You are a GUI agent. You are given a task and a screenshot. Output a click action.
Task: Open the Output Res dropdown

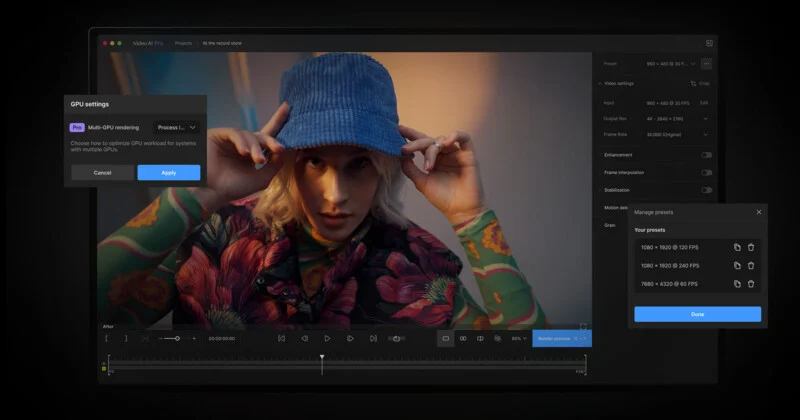[677, 119]
